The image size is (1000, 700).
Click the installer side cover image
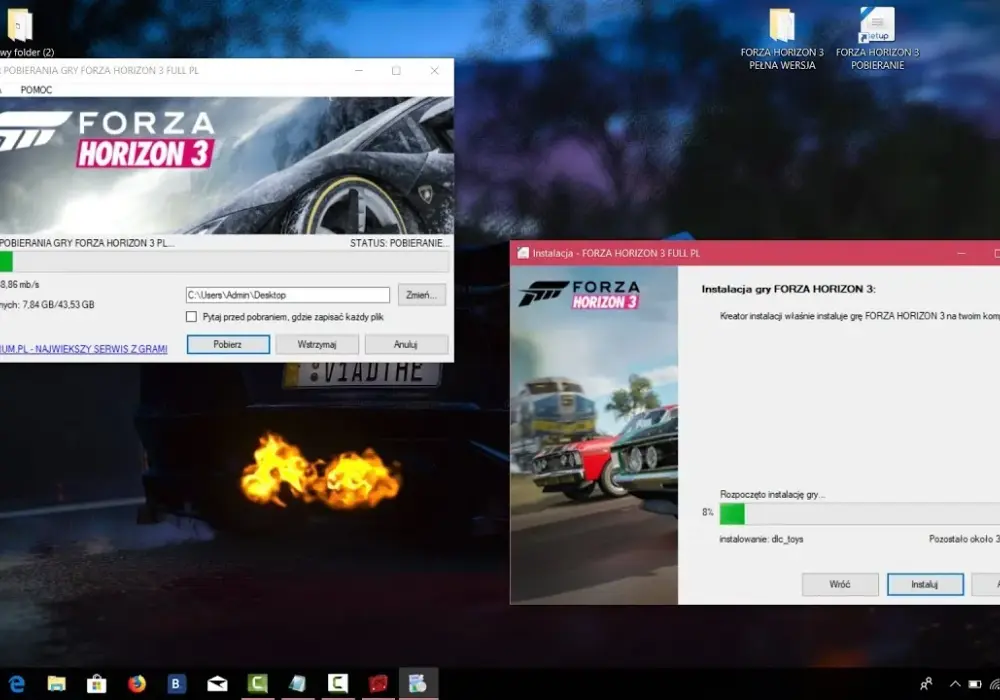coord(594,435)
